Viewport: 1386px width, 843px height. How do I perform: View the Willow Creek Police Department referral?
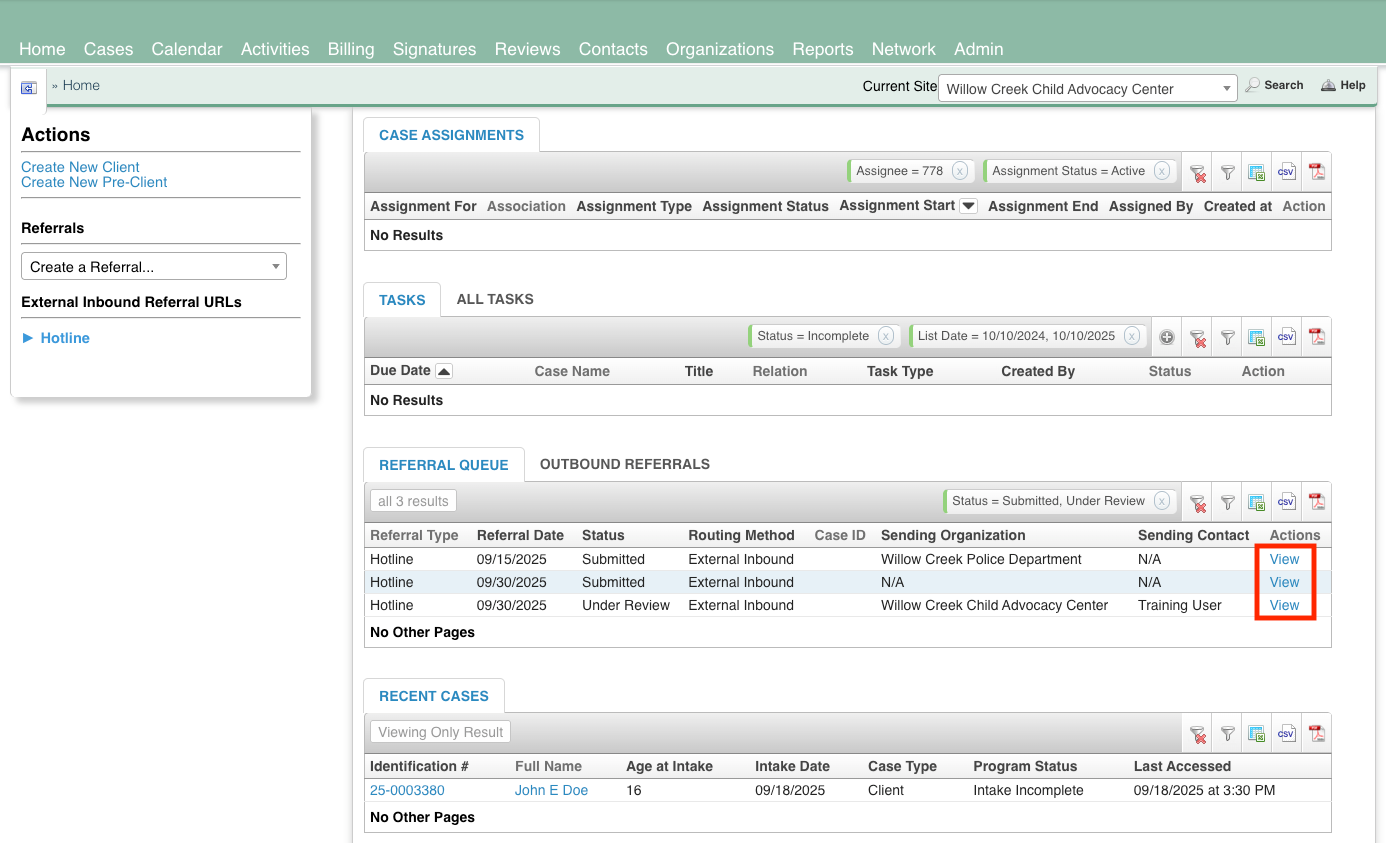pyautogui.click(x=1284, y=559)
